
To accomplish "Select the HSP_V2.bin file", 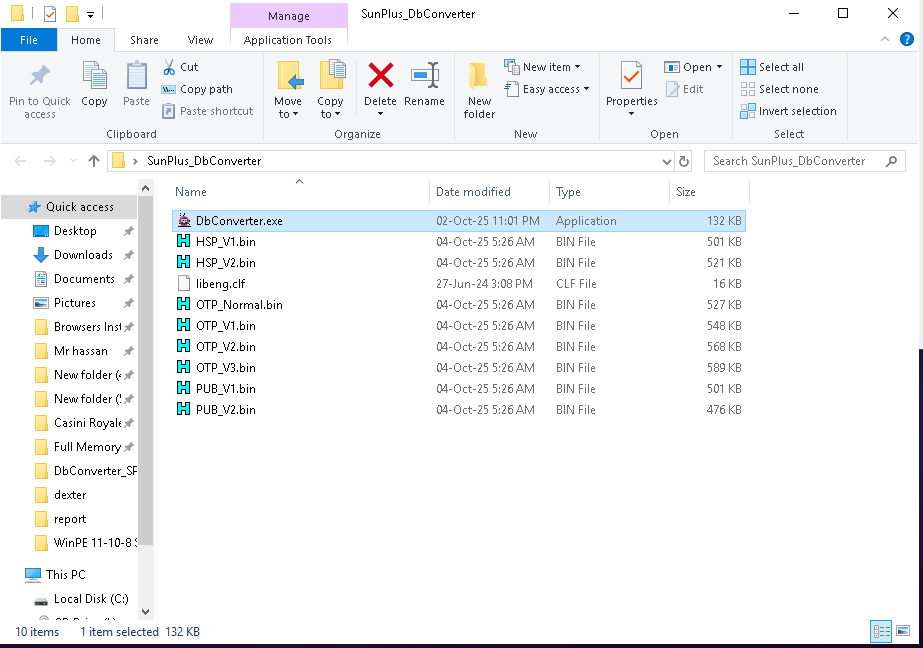I will pos(459,262).
